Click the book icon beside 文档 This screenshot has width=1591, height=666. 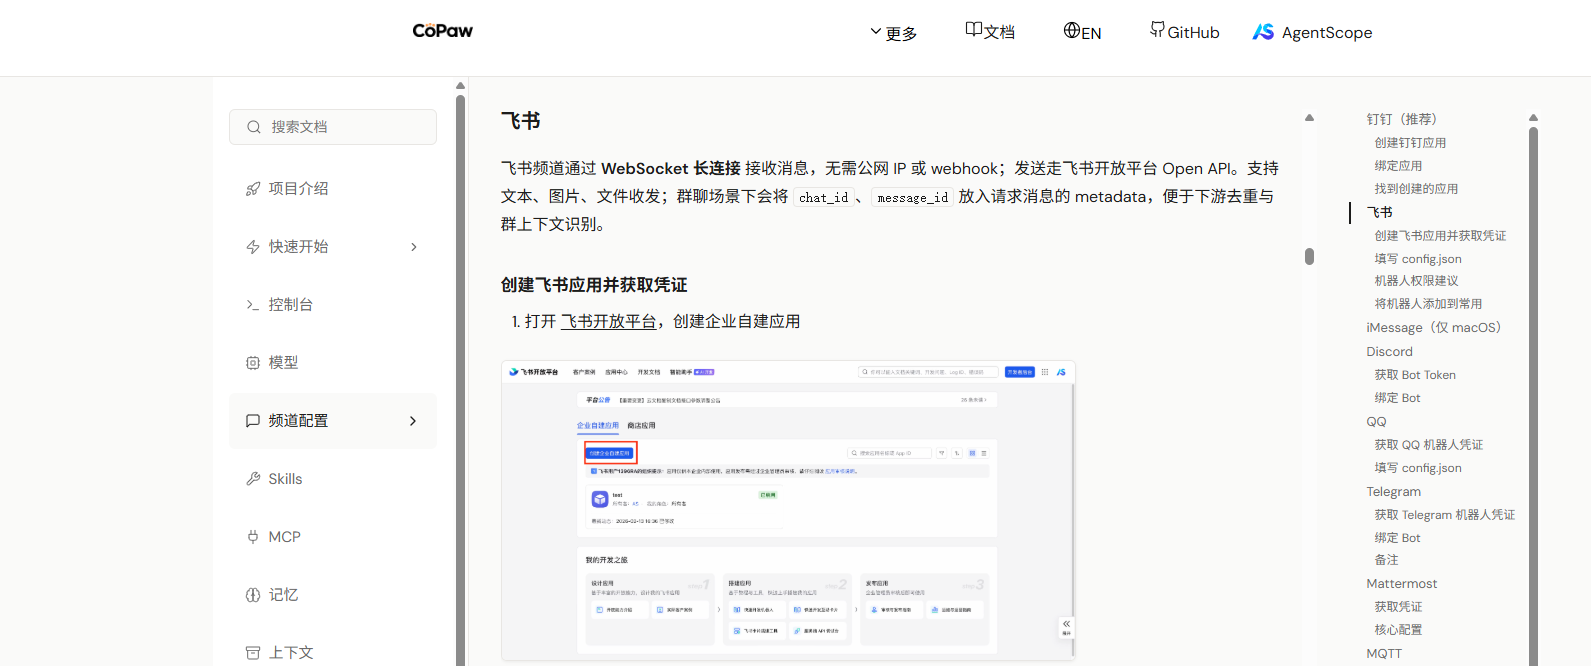pyautogui.click(x=973, y=30)
